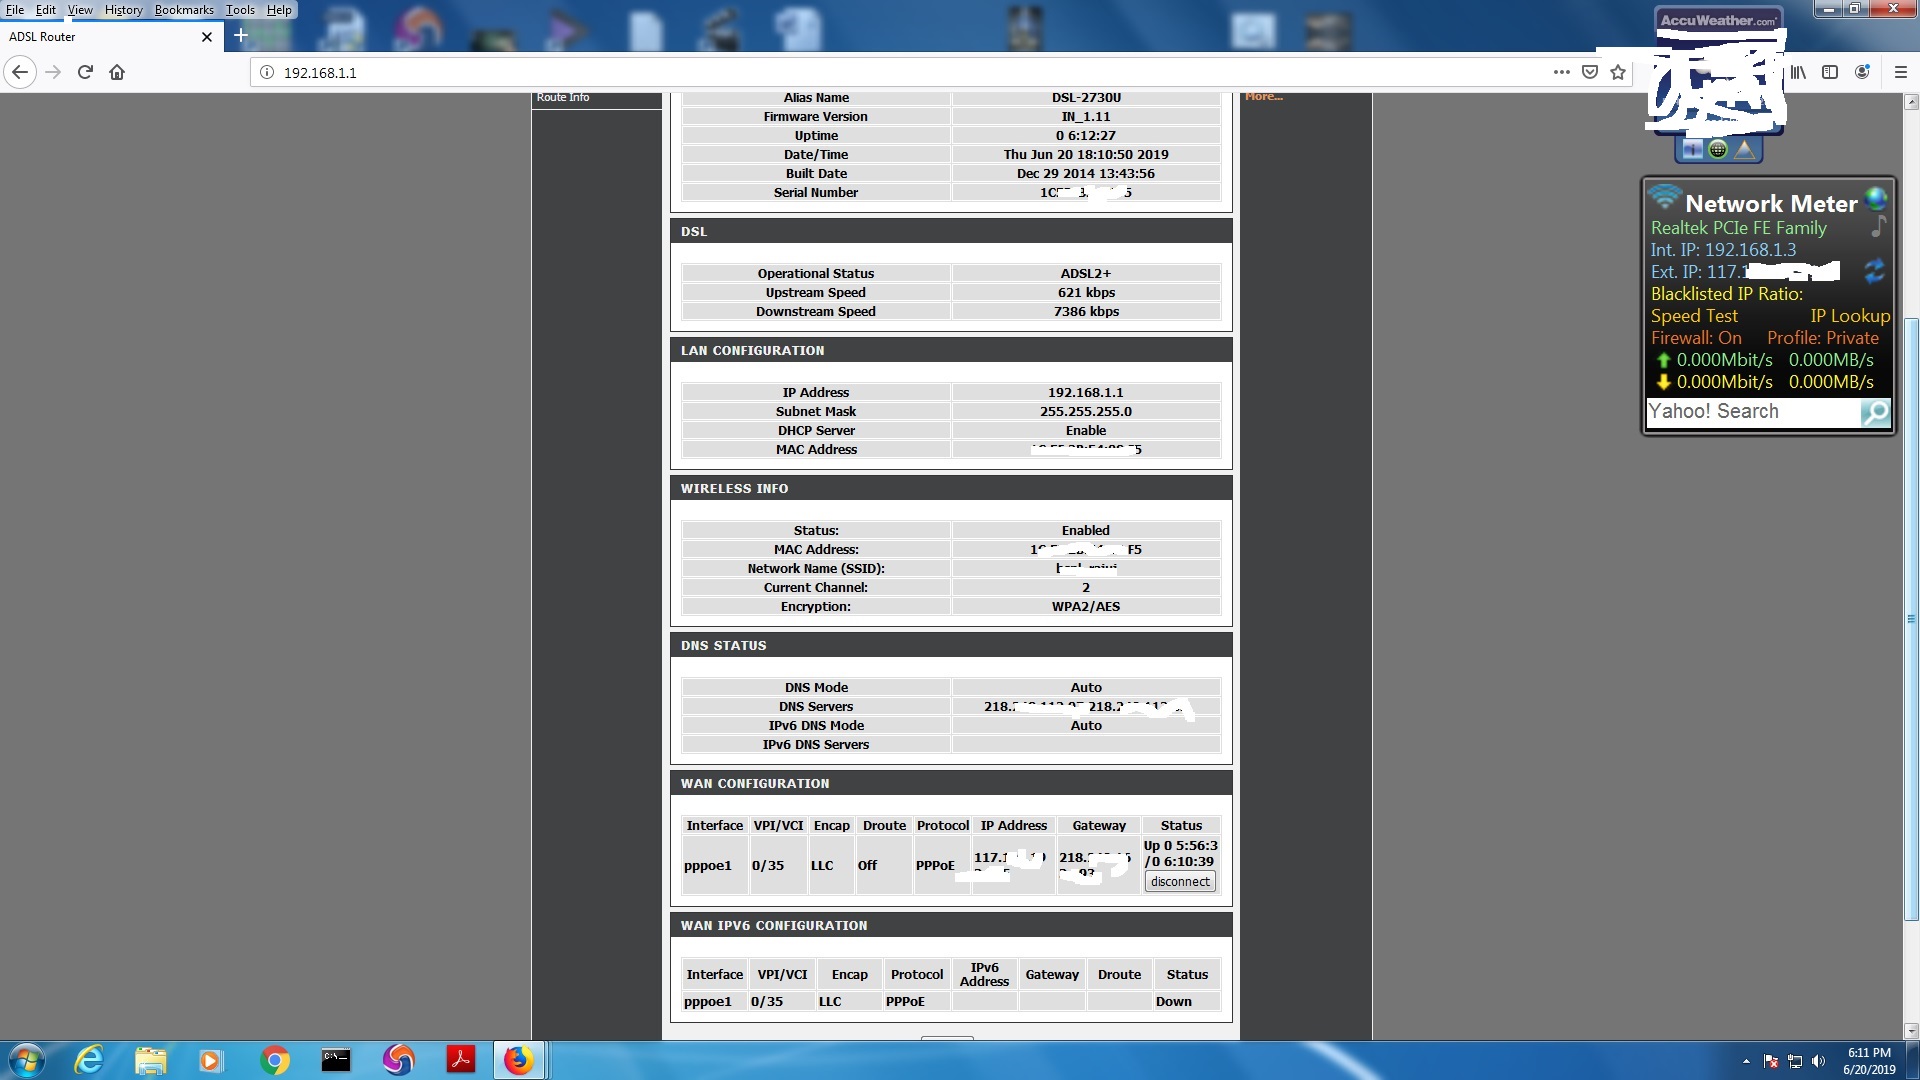
Task: Show Firefox library icon
Action: click(x=1798, y=72)
